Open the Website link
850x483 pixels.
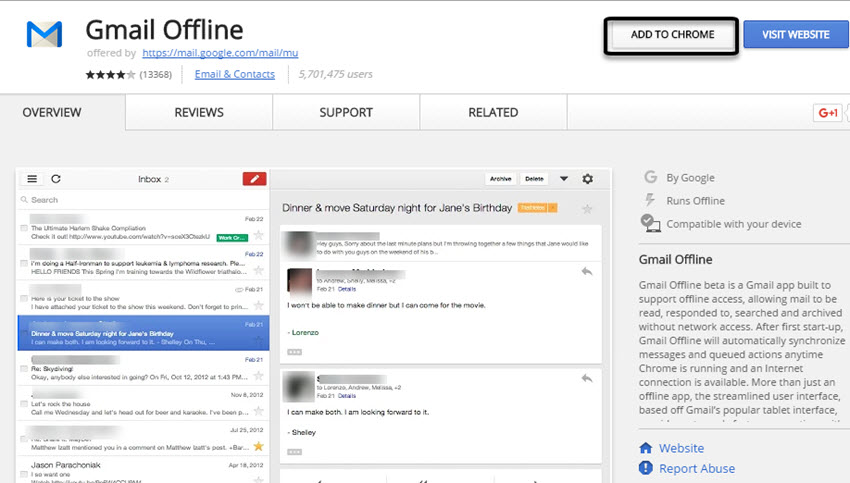[x=681, y=448]
